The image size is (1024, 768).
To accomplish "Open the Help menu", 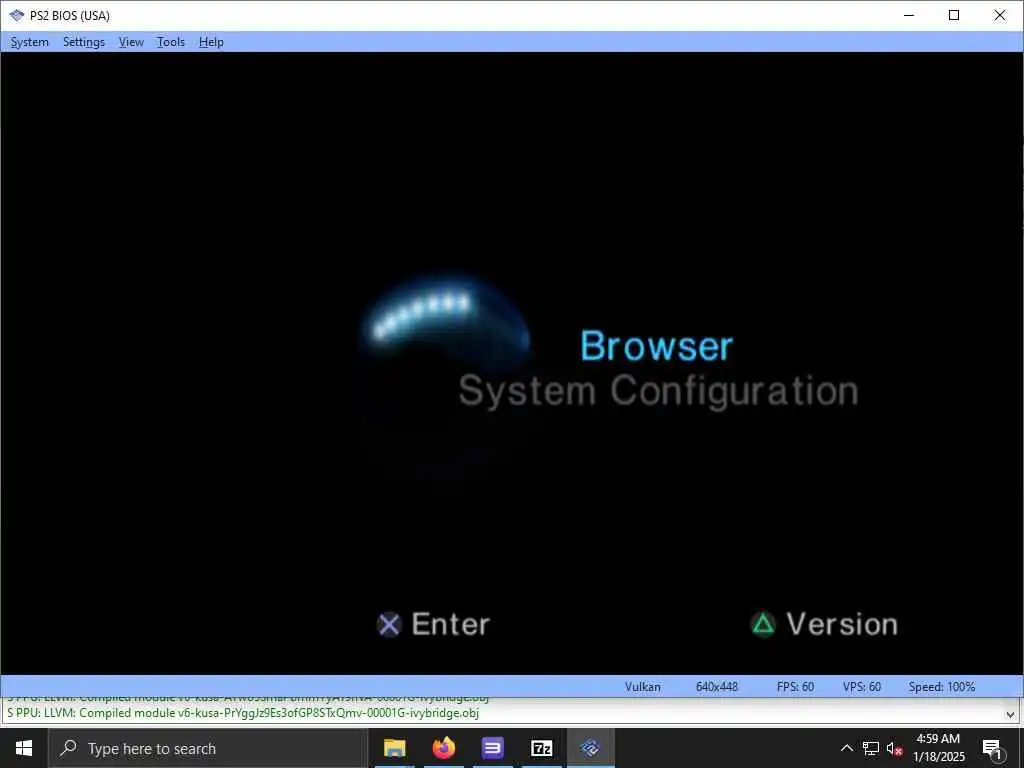I will coord(211,42).
